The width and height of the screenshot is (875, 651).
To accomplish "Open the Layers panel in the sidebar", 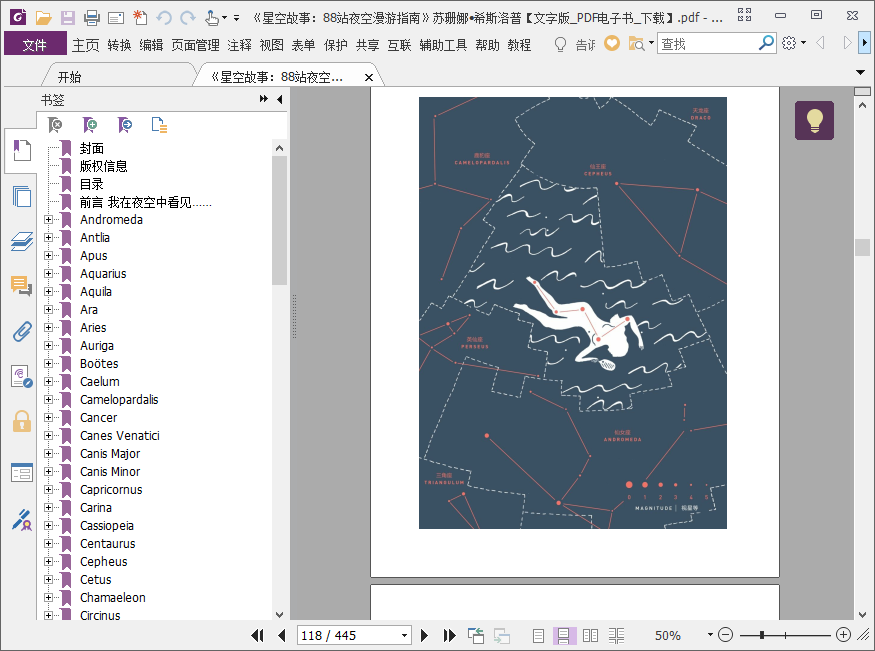I will (22, 241).
